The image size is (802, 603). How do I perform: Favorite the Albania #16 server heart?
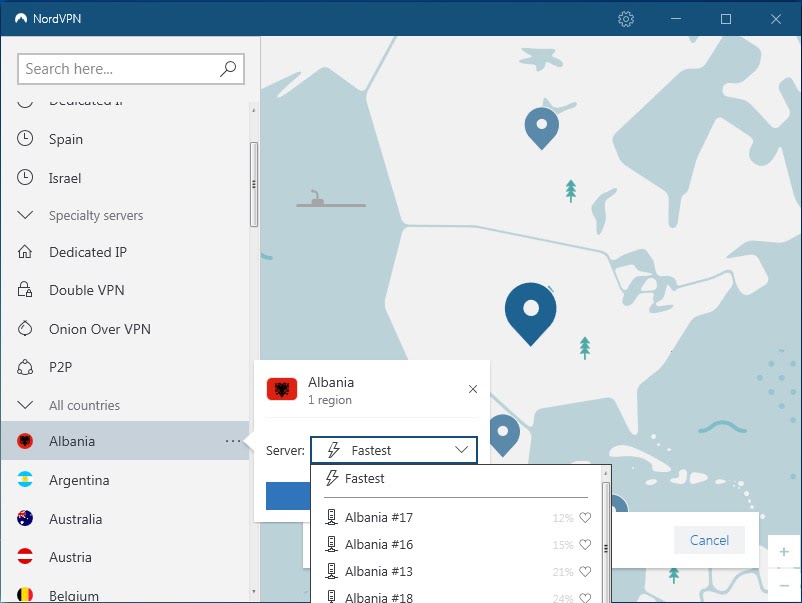coord(585,545)
